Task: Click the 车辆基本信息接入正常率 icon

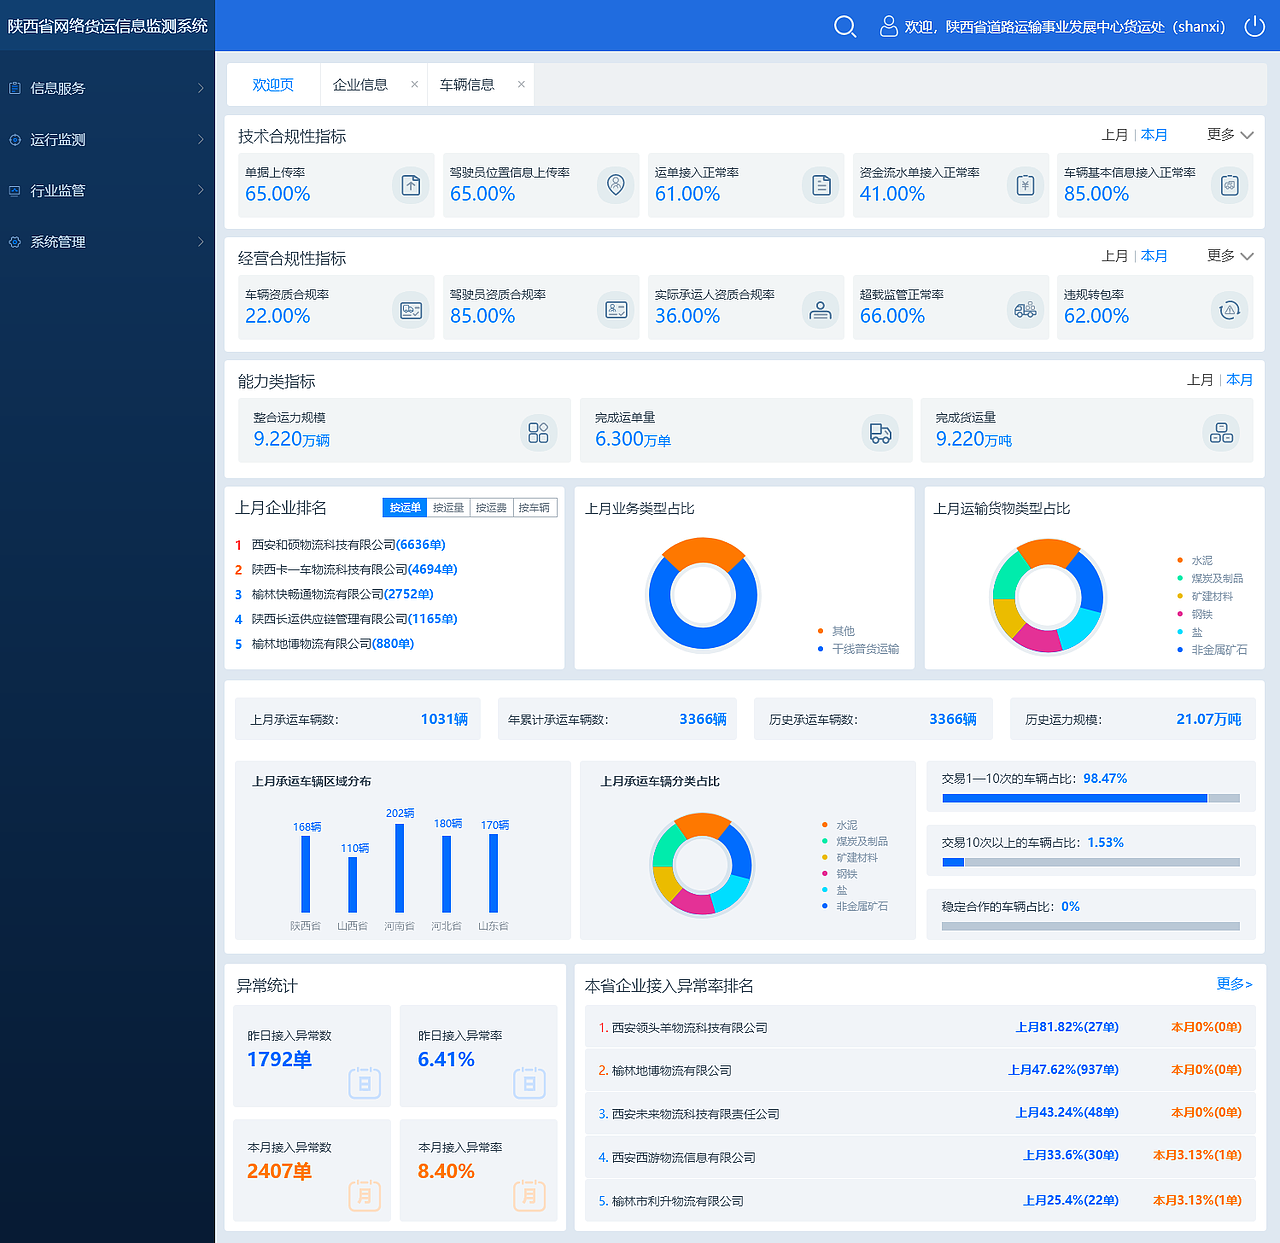Action: 1230,185
